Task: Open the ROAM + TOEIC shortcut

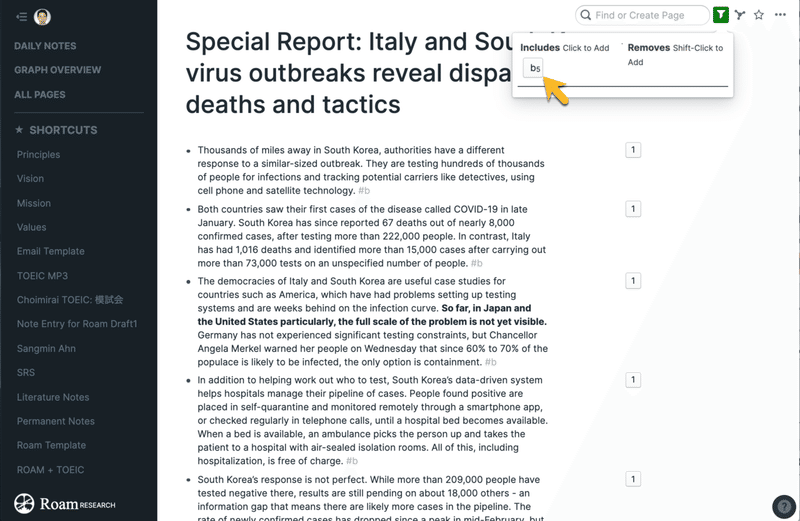Action: click(x=50, y=469)
